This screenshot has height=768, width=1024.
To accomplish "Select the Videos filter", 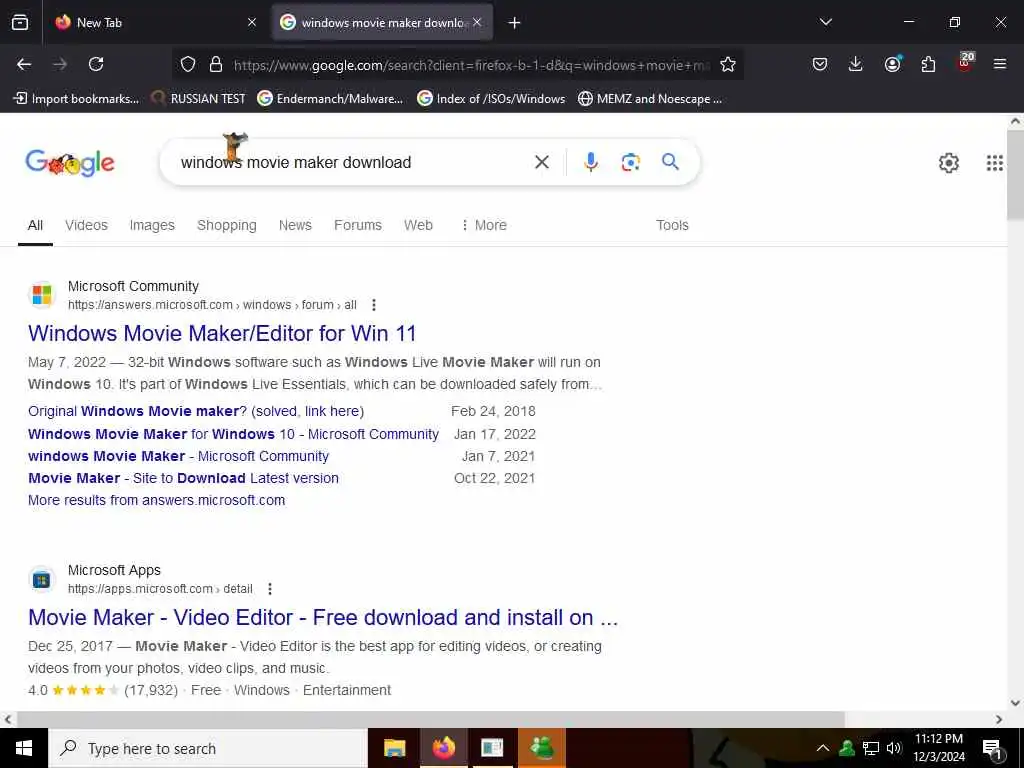I will pos(86,225).
